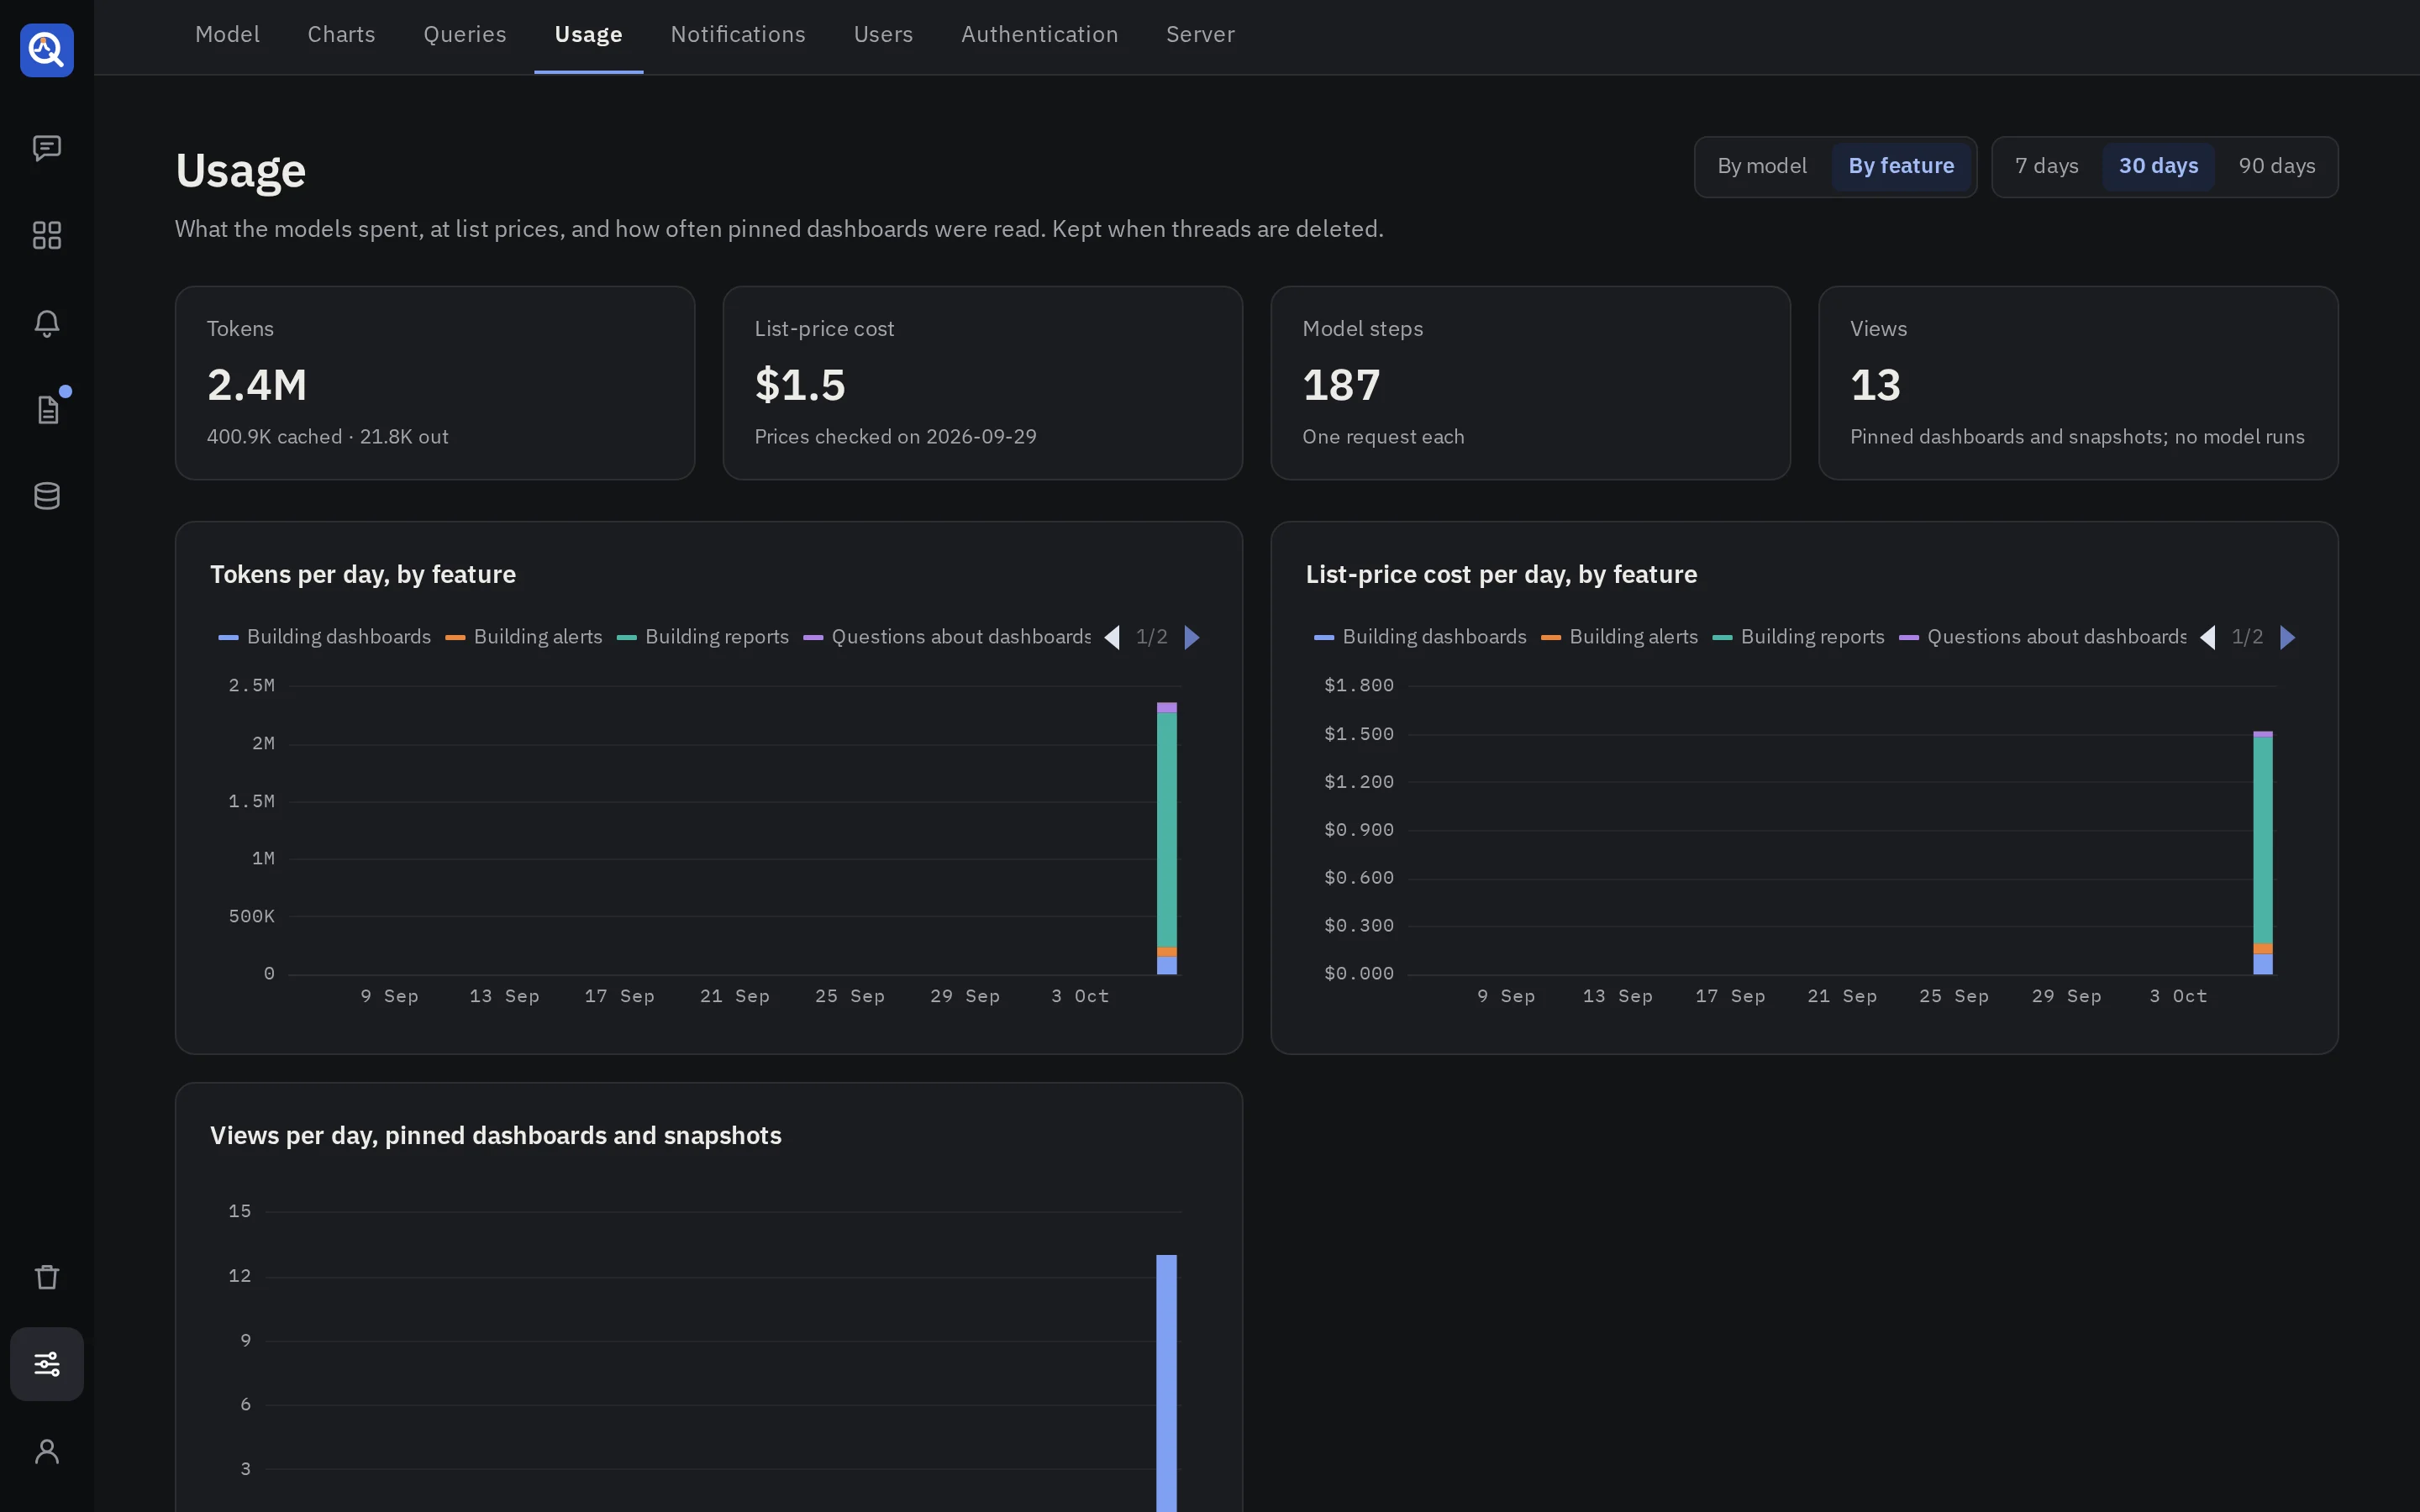The image size is (2420, 1512).
Task: Group usage By model
Action: tap(1762, 166)
